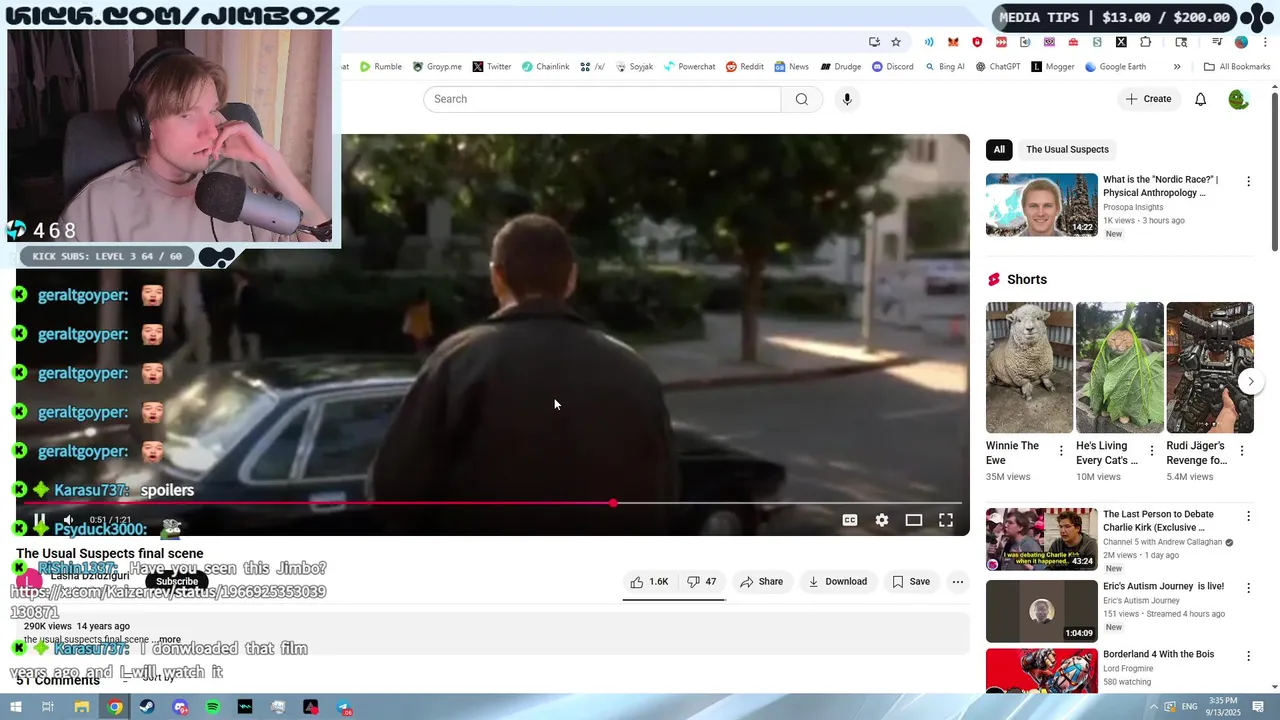Start voice search with microphone icon
The image size is (1280, 720).
(847, 99)
